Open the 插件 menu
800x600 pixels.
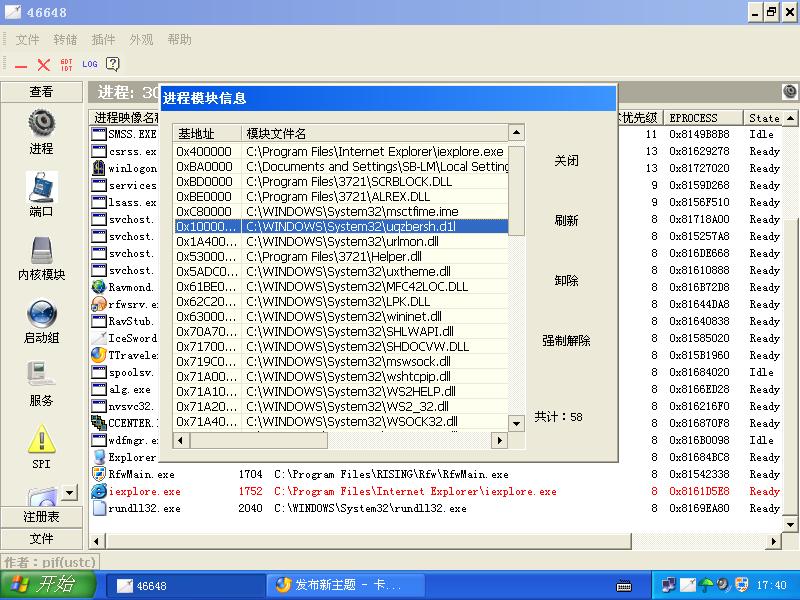pos(103,39)
